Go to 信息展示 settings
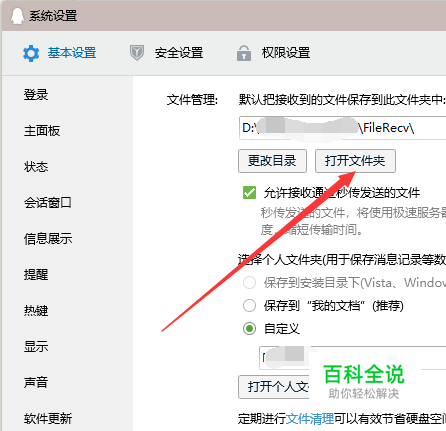This screenshot has width=446, height=431. tap(48, 239)
